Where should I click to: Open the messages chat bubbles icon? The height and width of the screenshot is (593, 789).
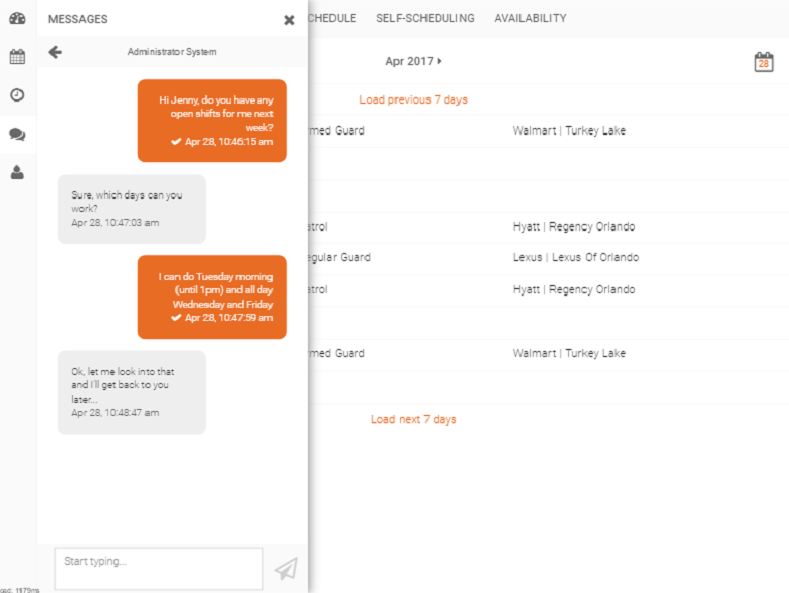tap(17, 134)
